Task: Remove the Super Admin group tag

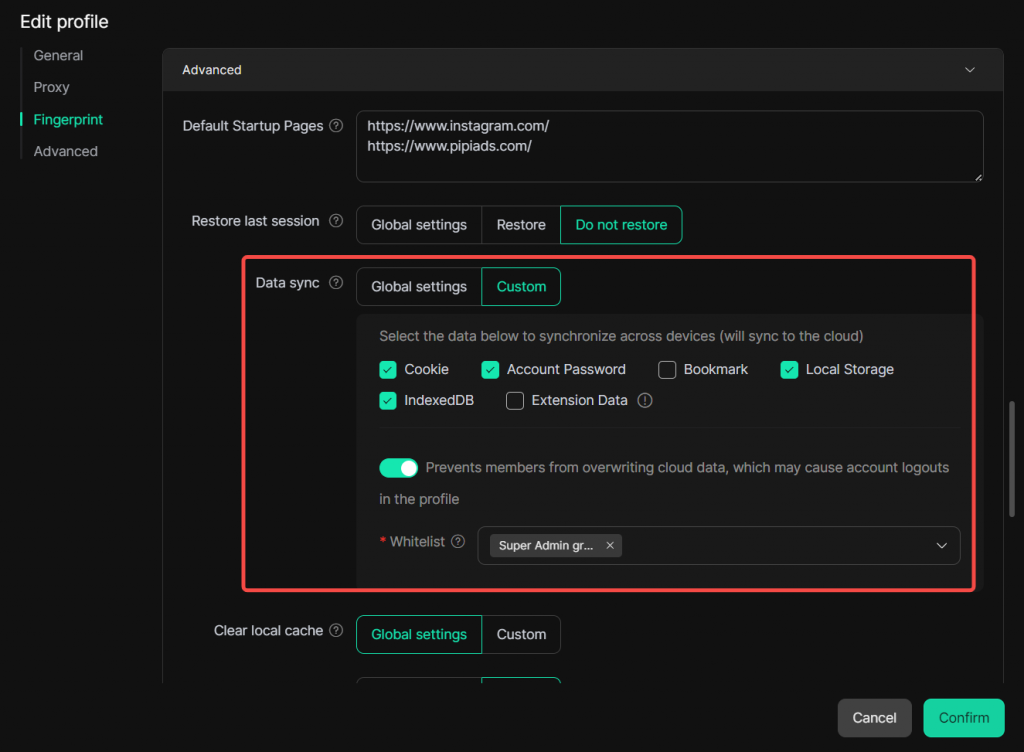Action: pos(610,546)
